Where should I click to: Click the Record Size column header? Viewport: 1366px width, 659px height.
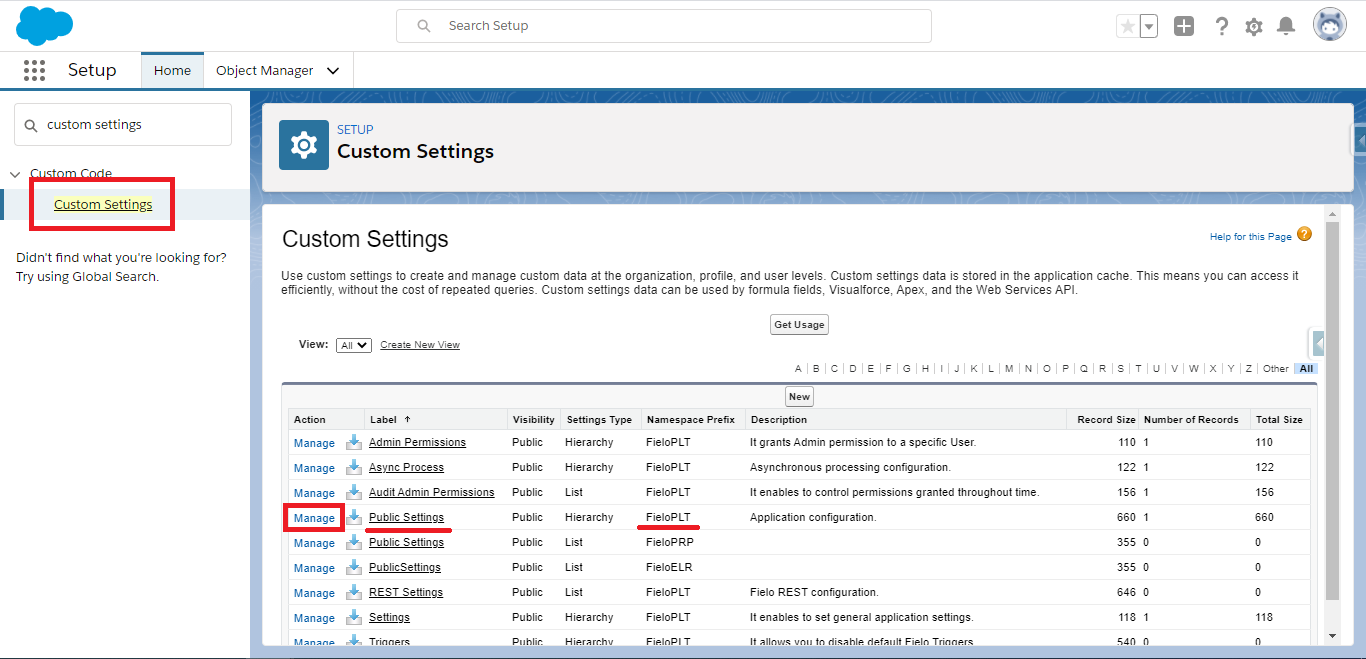[1106, 420]
